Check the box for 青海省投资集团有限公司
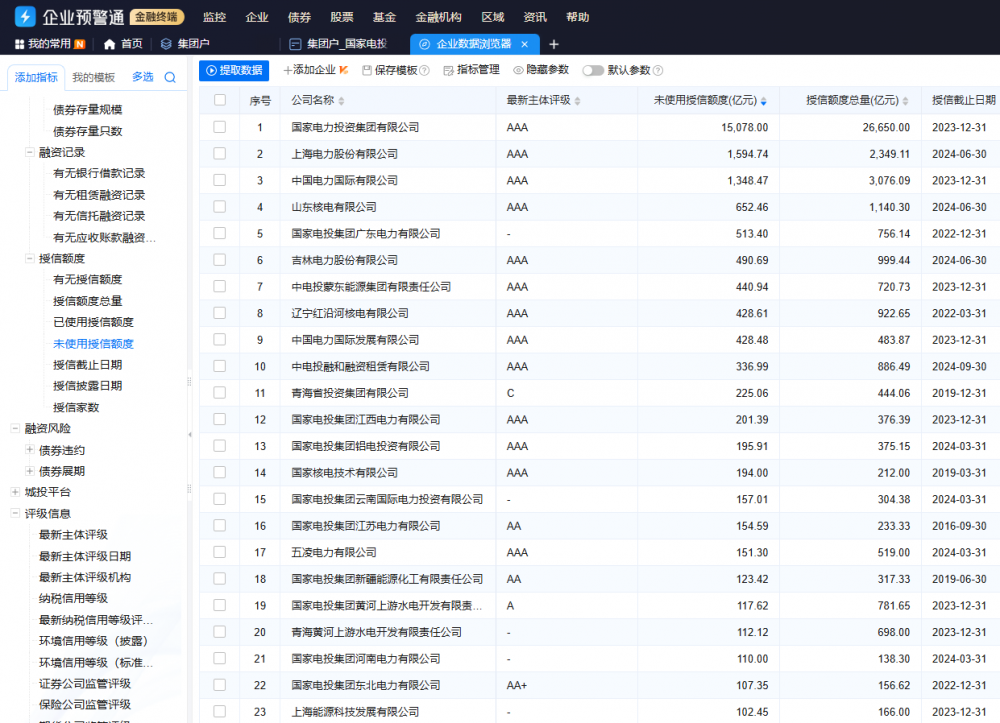Viewport: 1000px width, 723px height. point(220,393)
